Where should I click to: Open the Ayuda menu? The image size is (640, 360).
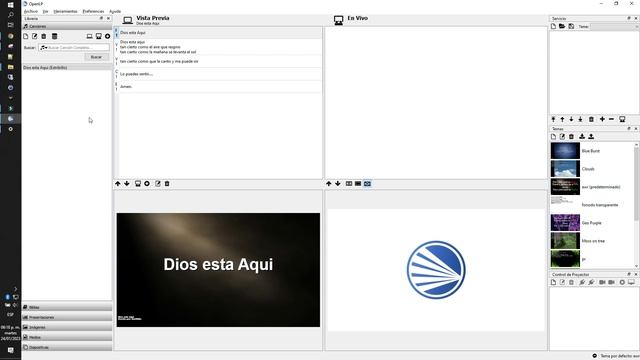[x=115, y=11]
